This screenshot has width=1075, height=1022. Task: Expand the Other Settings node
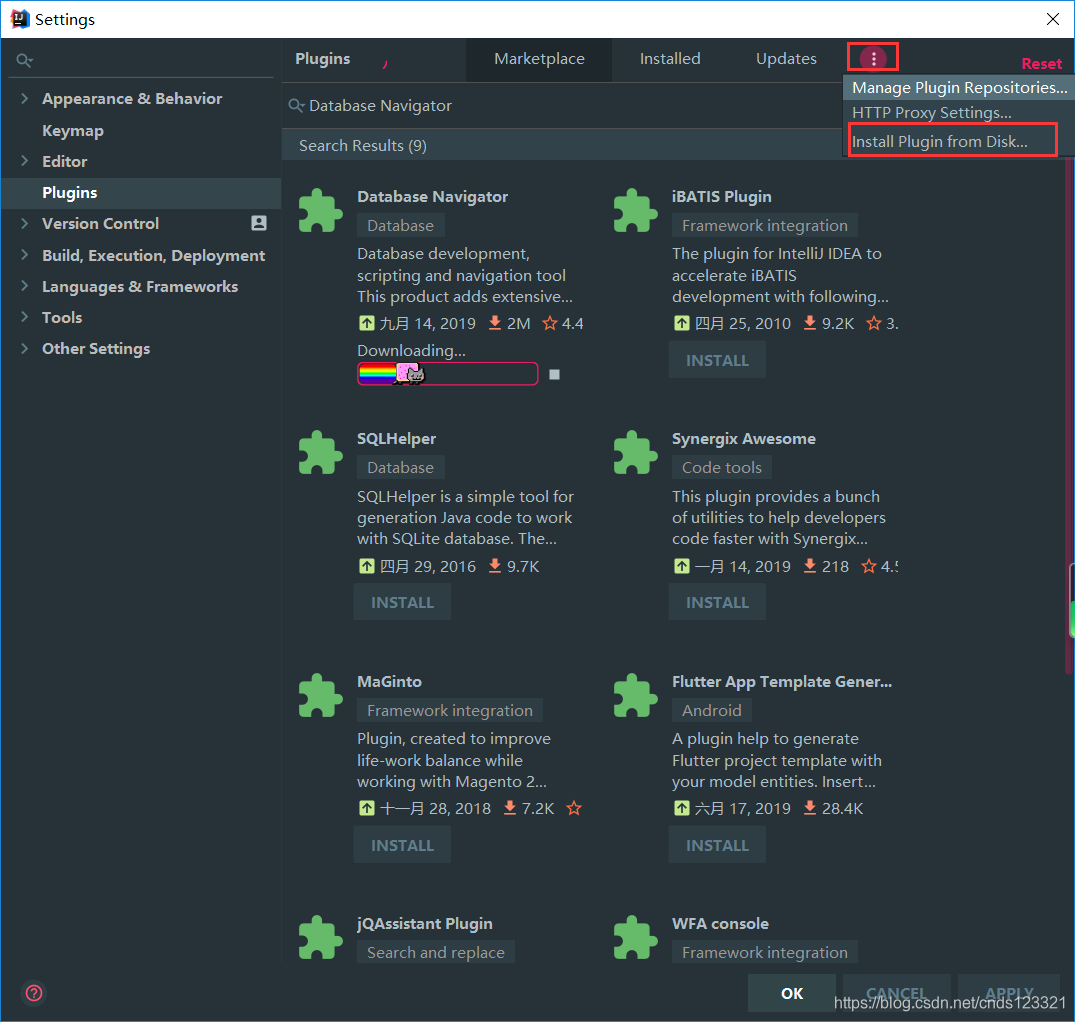click(x=25, y=348)
